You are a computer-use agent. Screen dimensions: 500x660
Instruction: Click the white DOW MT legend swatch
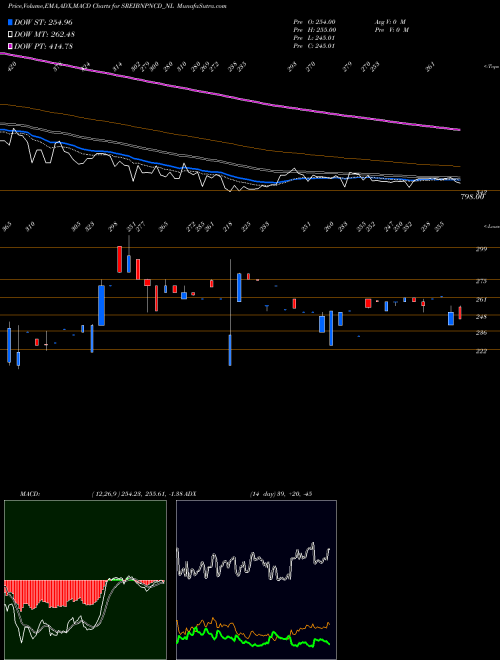pos(10,34)
